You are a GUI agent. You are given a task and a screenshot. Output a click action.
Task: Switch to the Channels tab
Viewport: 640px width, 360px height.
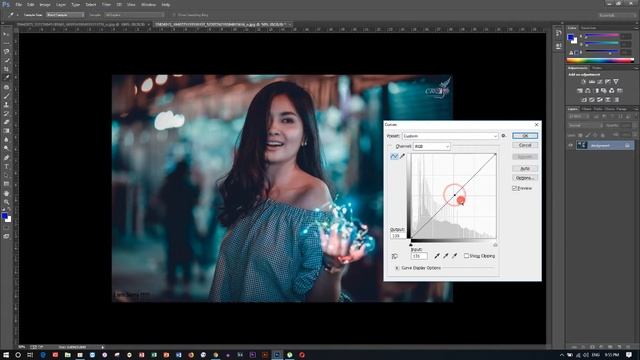coord(587,109)
